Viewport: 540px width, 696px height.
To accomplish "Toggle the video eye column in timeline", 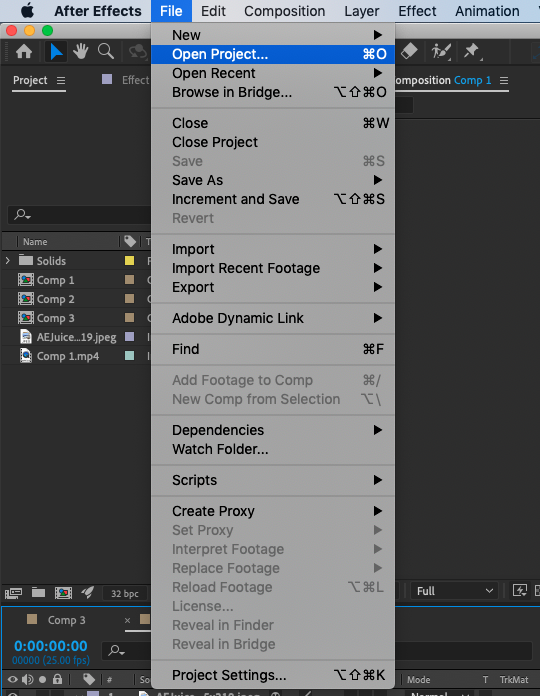I will [12, 680].
